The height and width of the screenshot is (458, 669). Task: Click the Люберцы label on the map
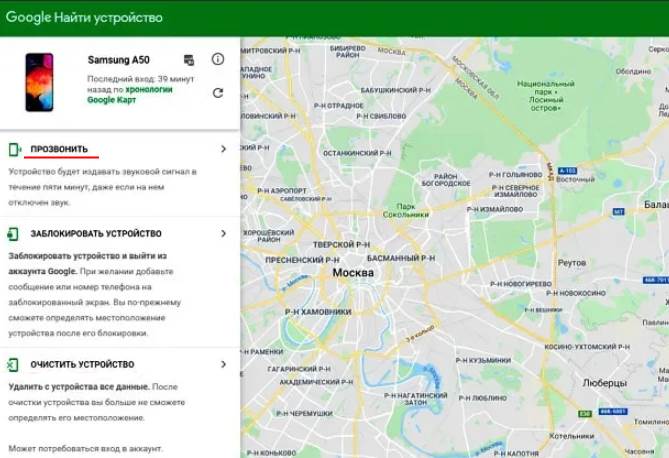pyautogui.click(x=605, y=383)
